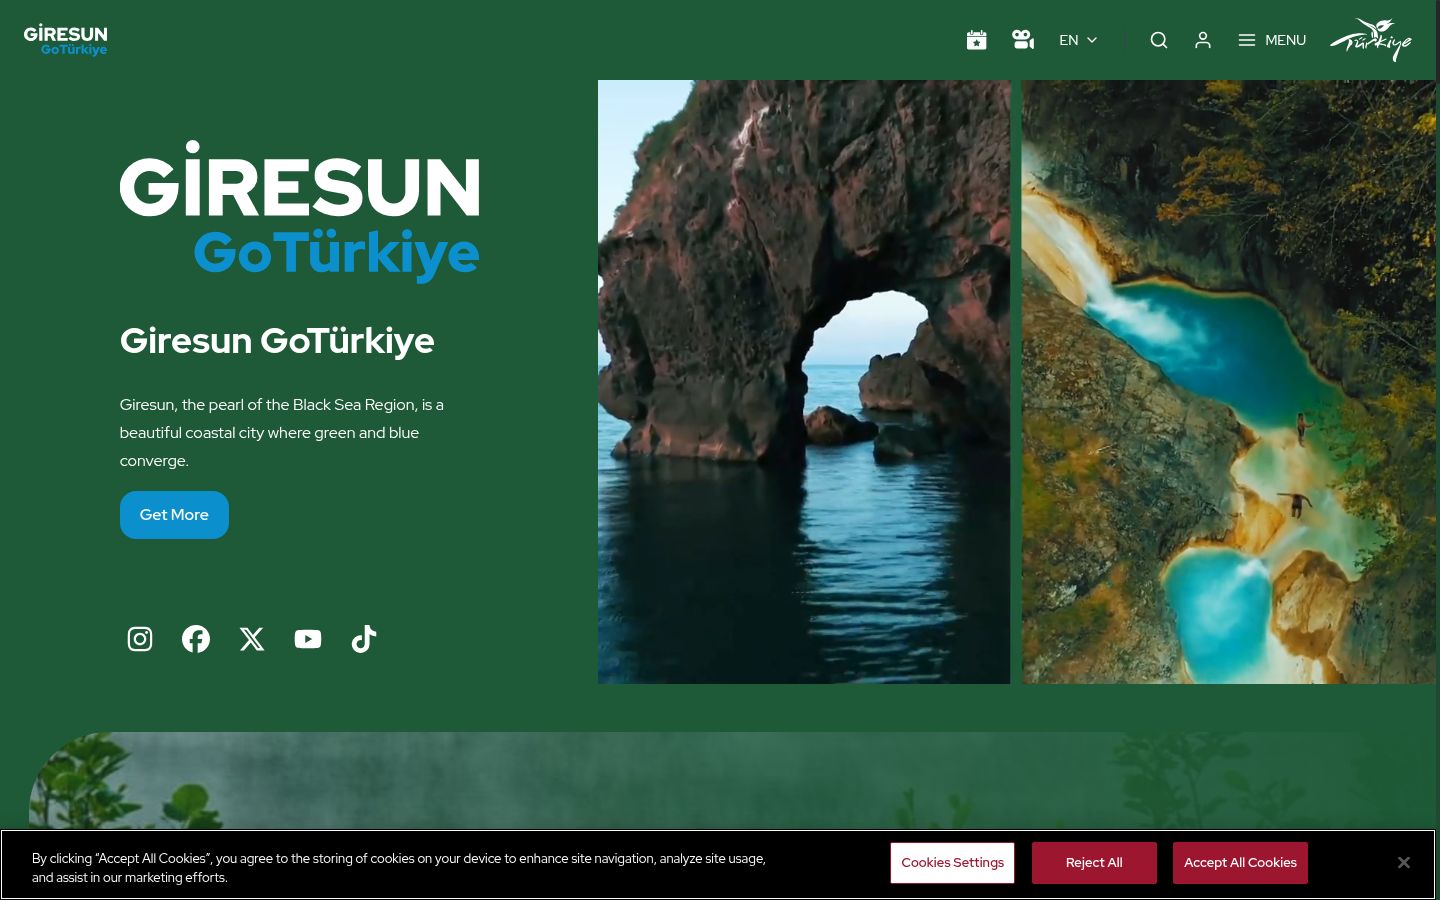Click the Türkiye logo in header
Image resolution: width=1440 pixels, height=900 pixels.
1370,40
